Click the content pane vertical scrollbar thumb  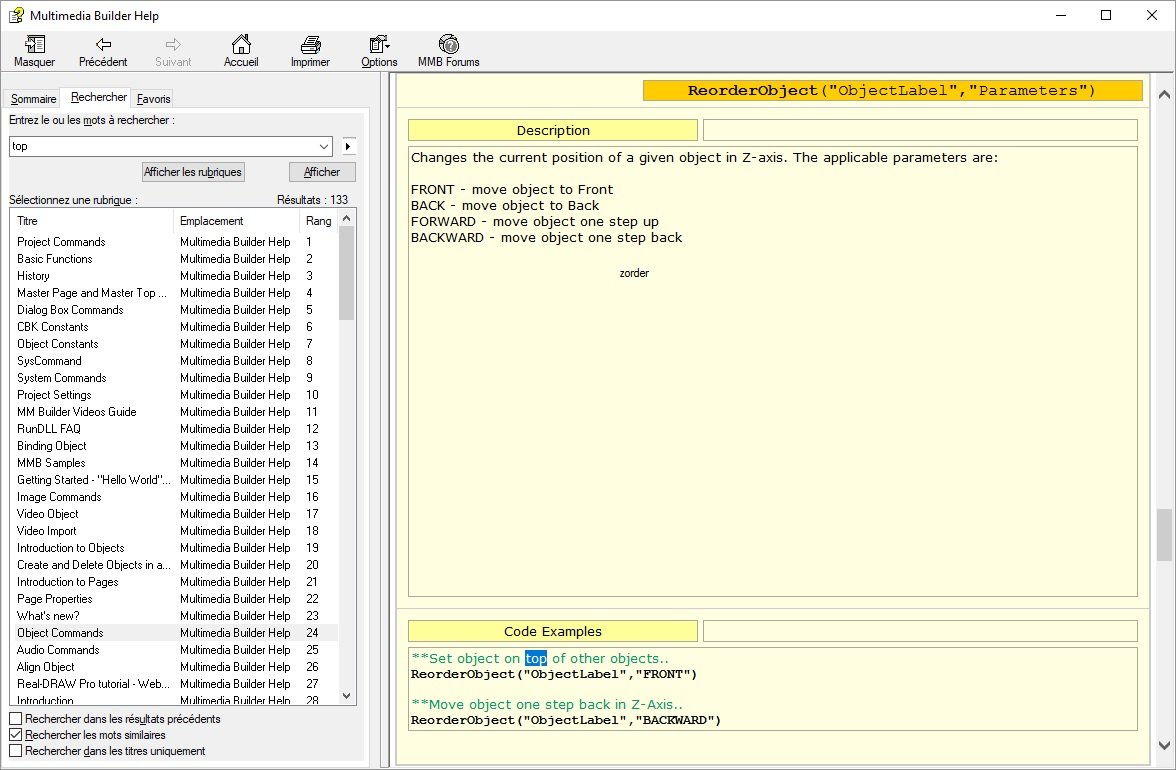(1164, 535)
